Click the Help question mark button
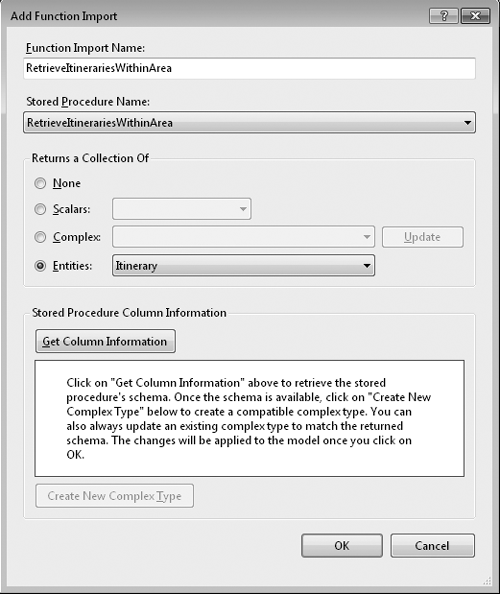The height and width of the screenshot is (594, 500). click(444, 16)
